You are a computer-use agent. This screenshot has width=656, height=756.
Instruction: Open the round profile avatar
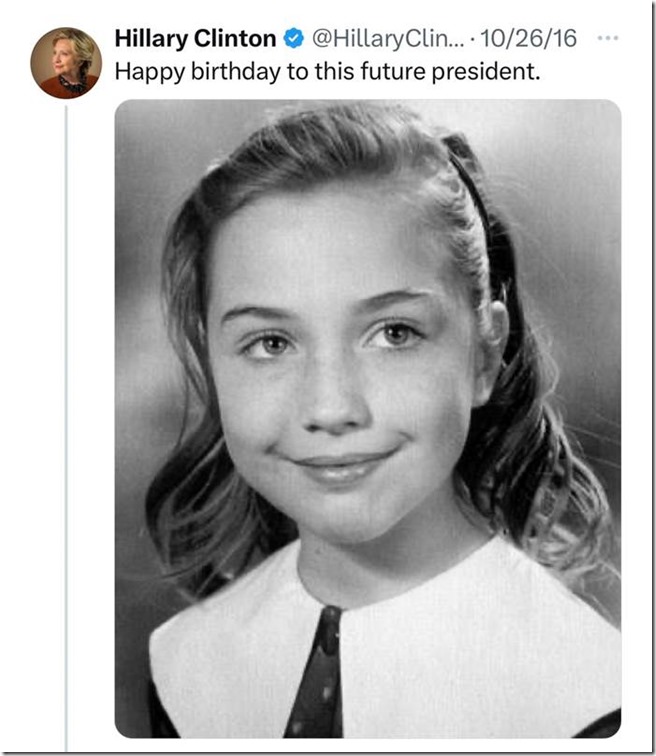coord(65,62)
